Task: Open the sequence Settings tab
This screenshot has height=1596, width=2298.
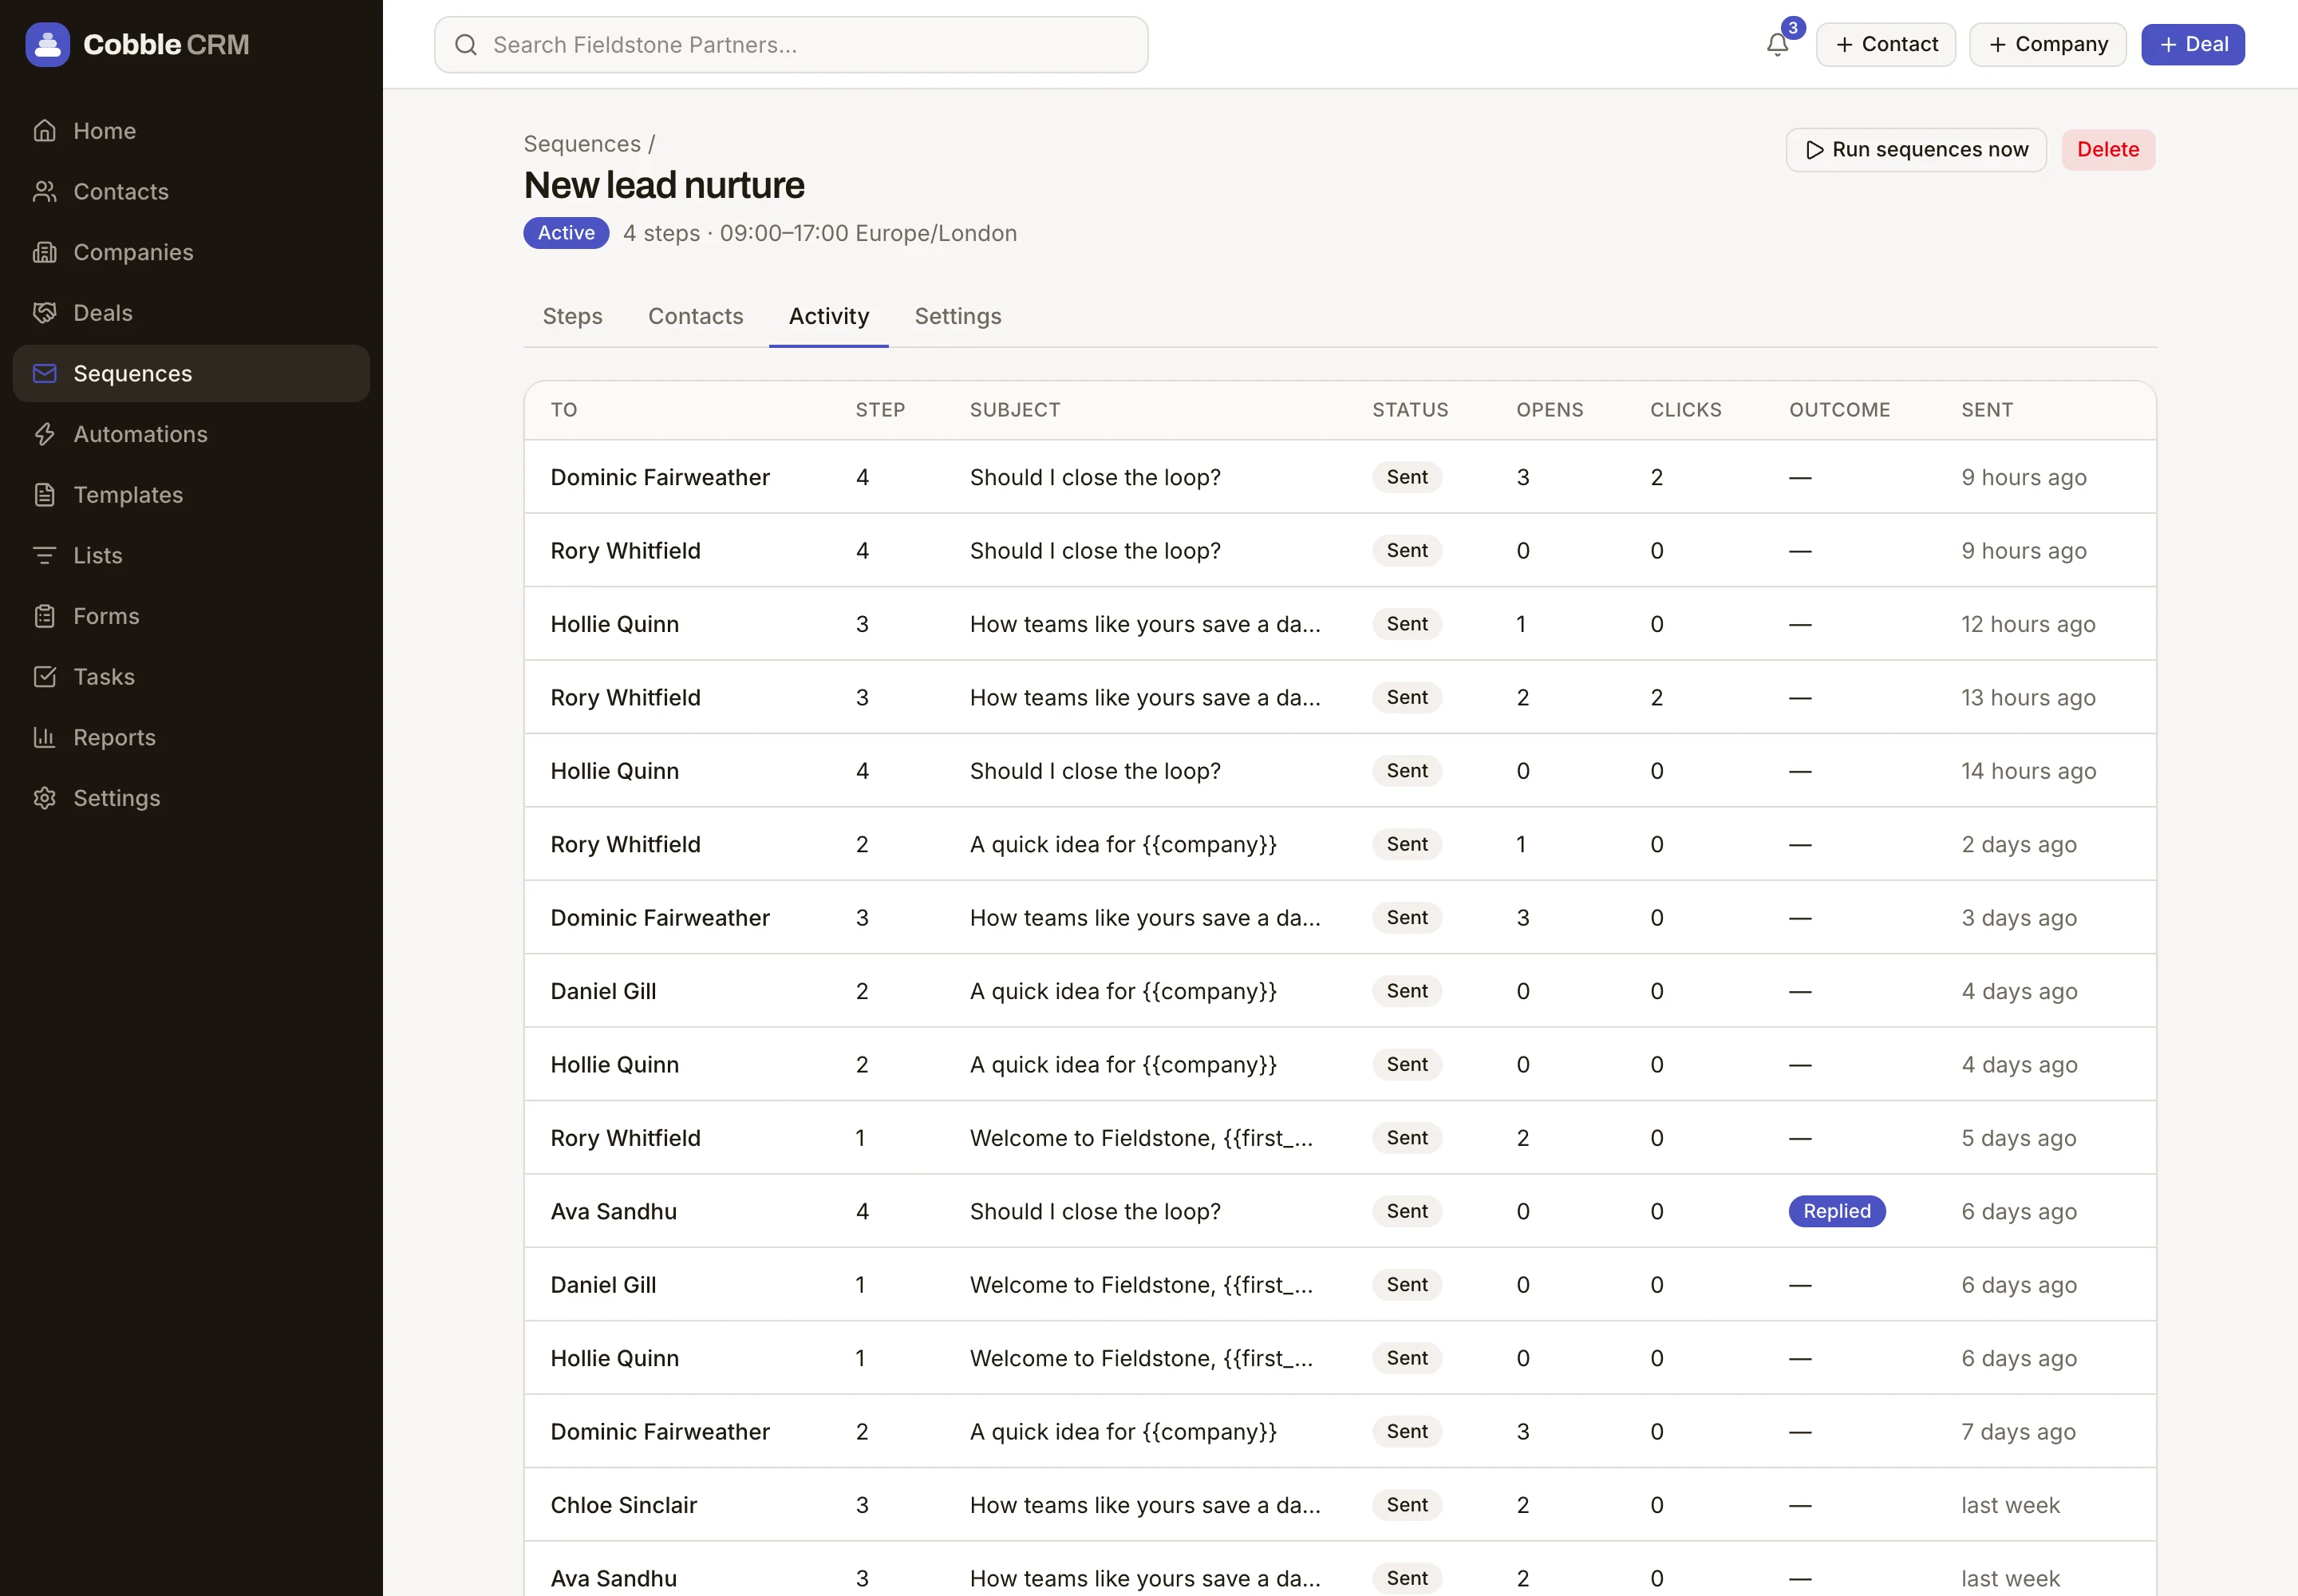Action: pyautogui.click(x=958, y=316)
